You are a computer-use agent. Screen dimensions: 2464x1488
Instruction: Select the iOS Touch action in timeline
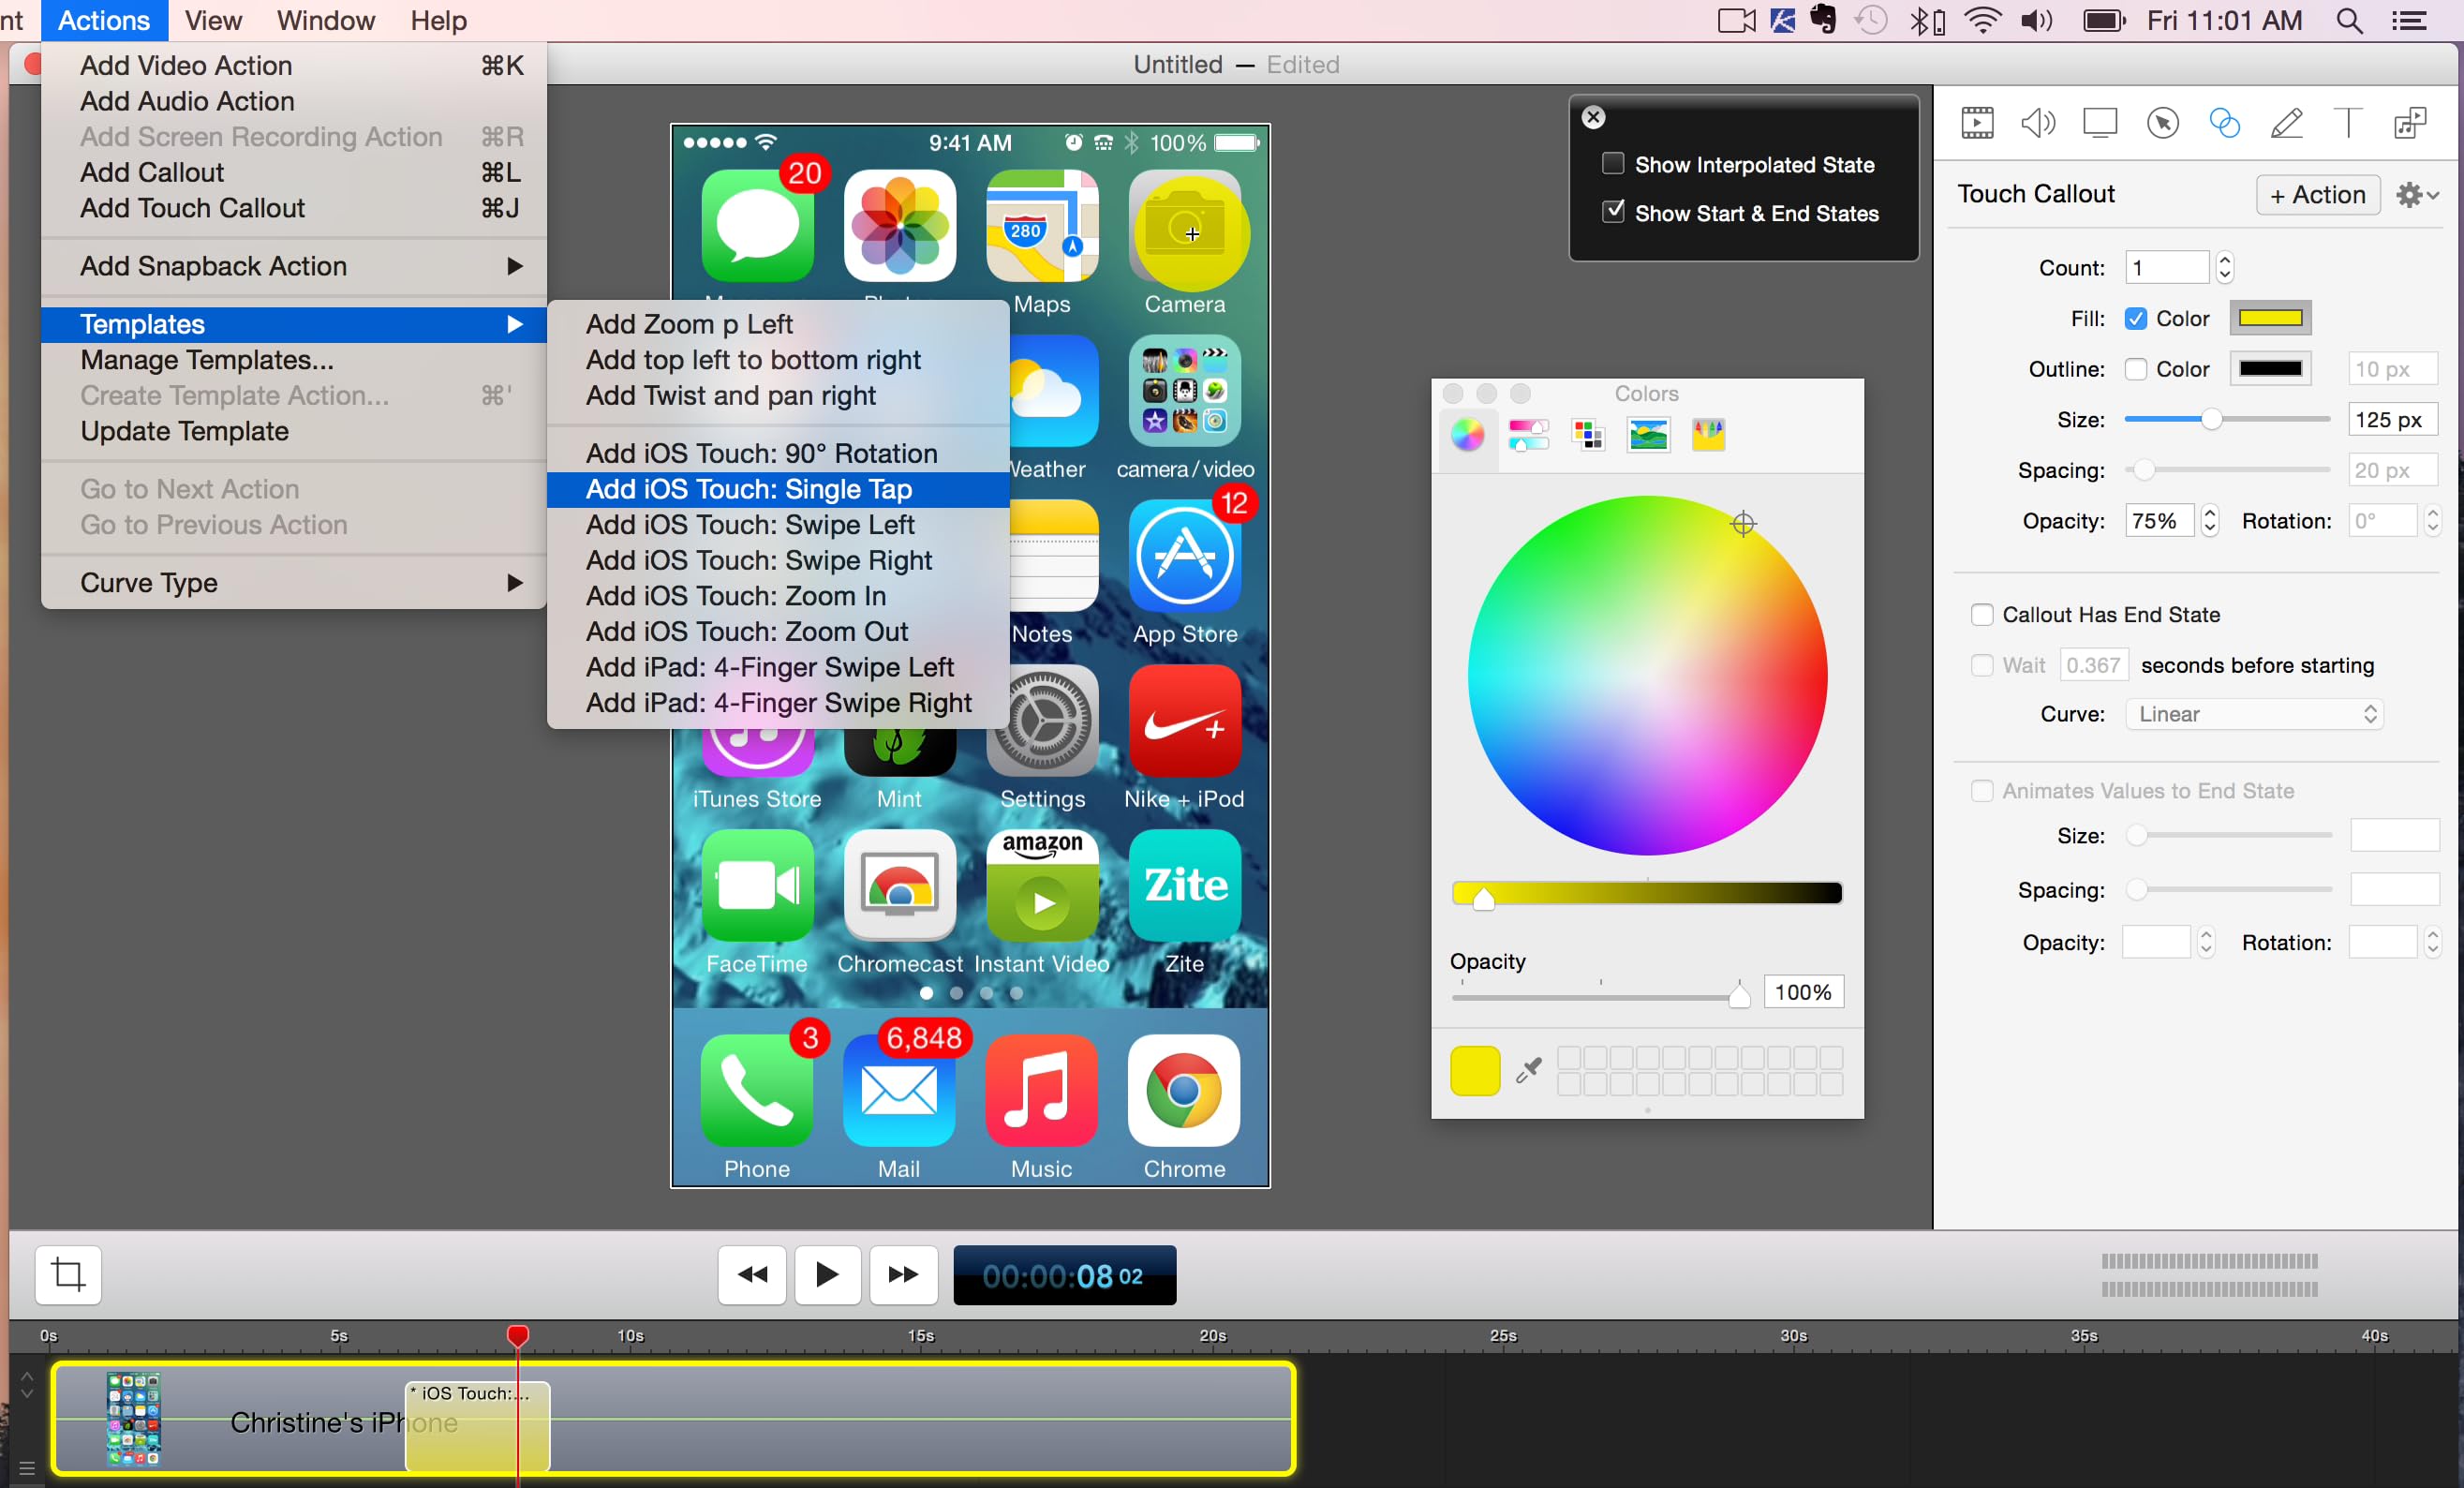point(477,1426)
